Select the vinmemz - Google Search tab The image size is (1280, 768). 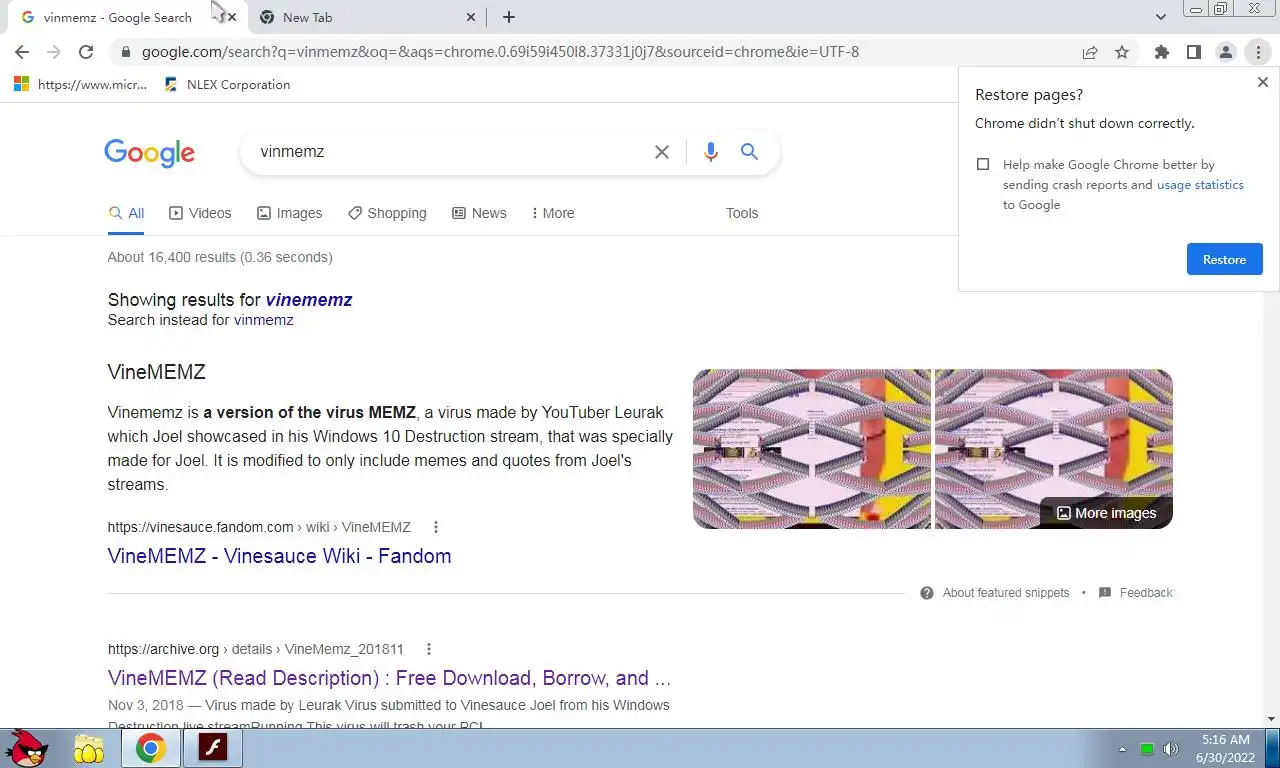[x=125, y=17]
